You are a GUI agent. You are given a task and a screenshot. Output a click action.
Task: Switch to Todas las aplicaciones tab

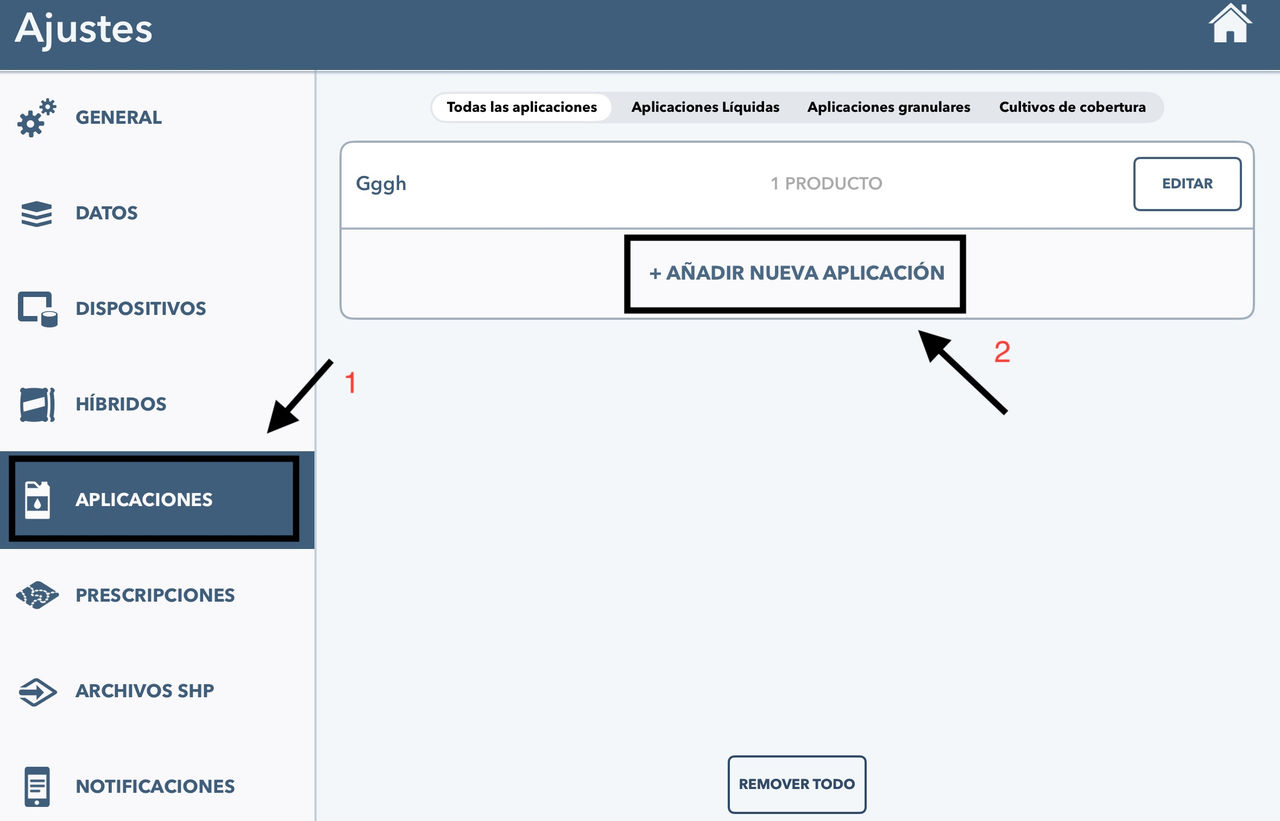click(522, 107)
